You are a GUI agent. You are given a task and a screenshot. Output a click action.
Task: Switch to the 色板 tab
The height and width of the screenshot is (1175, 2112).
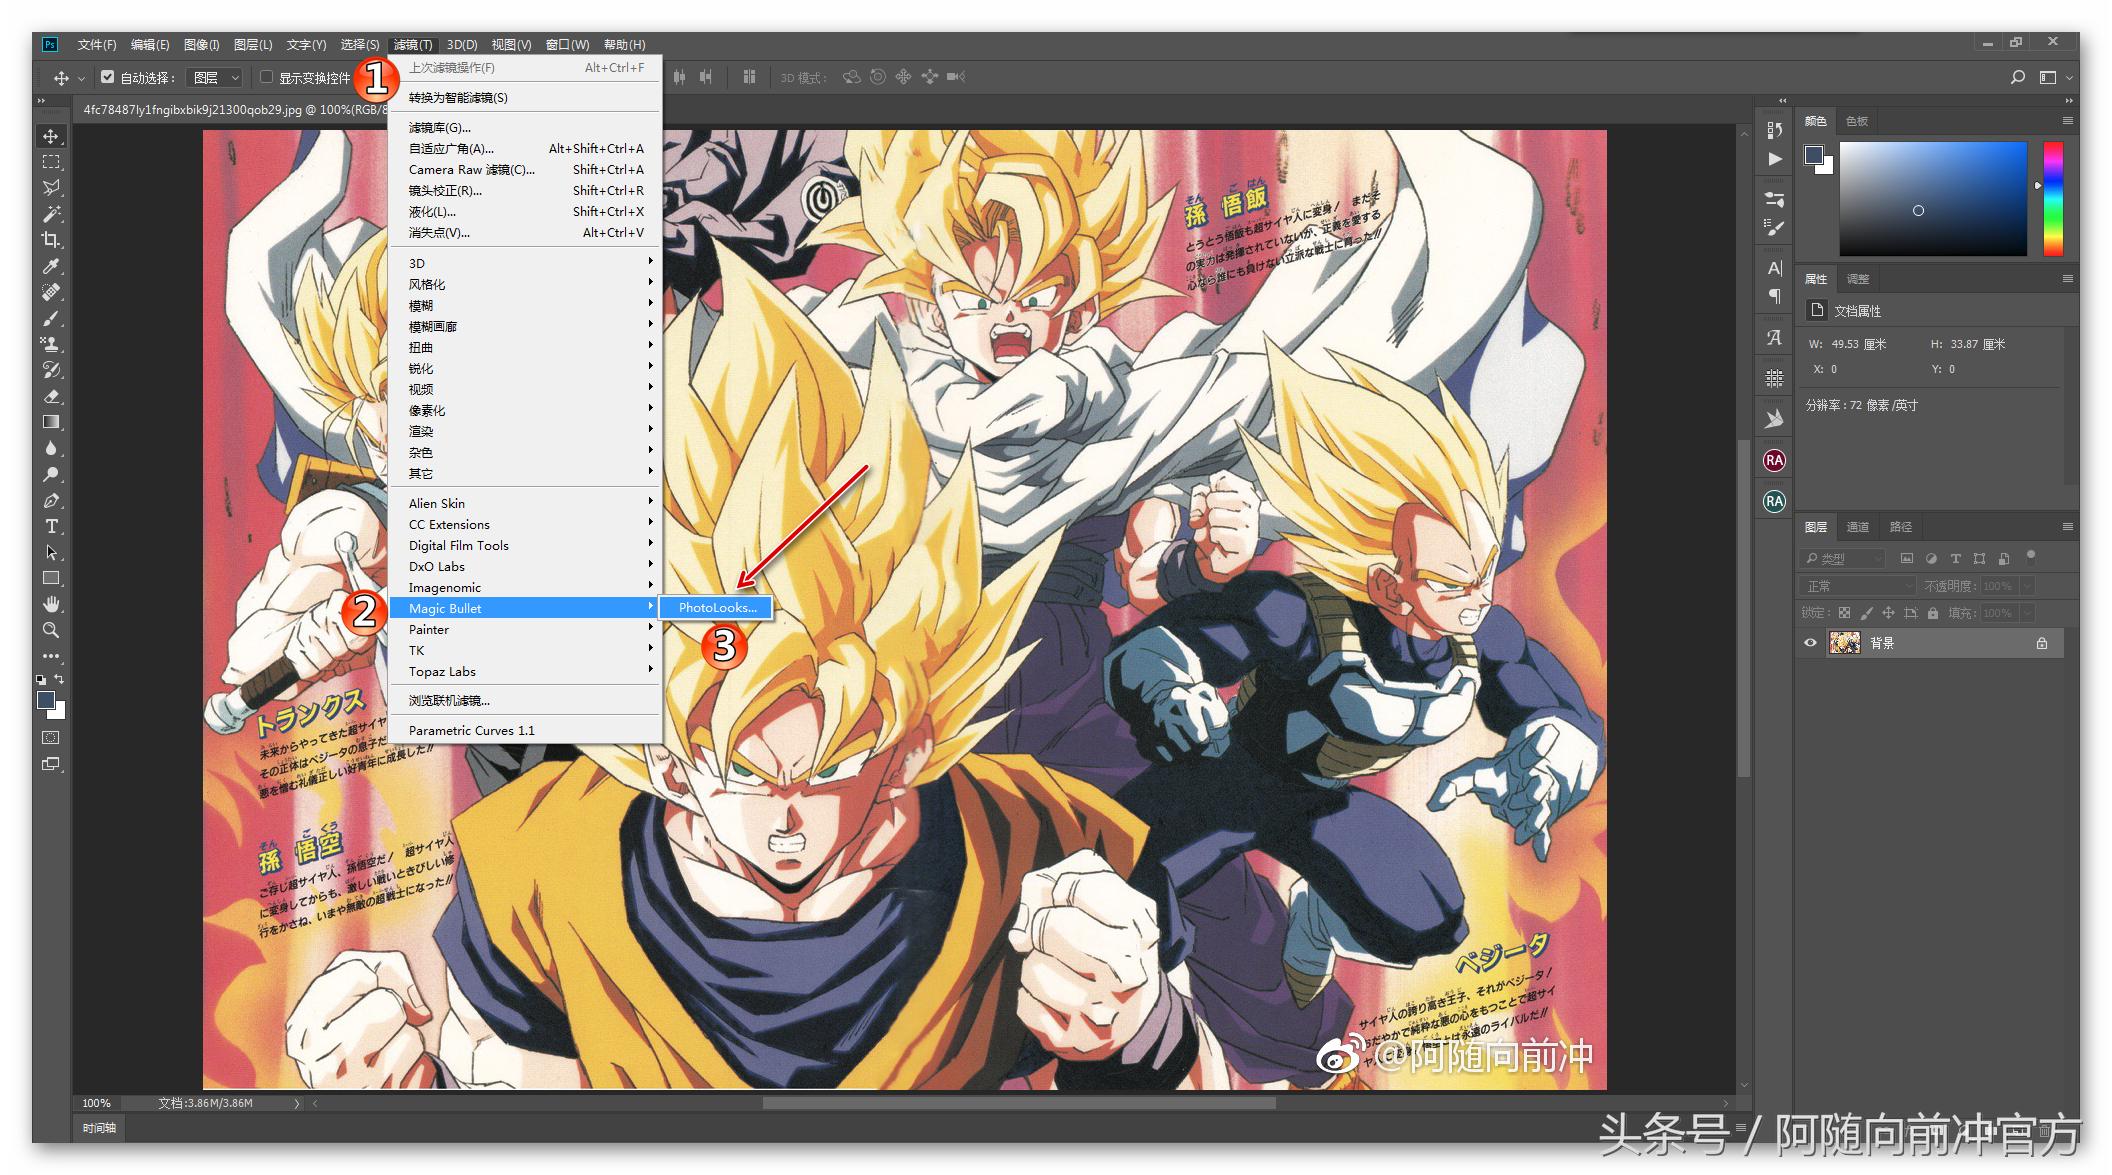(1856, 121)
